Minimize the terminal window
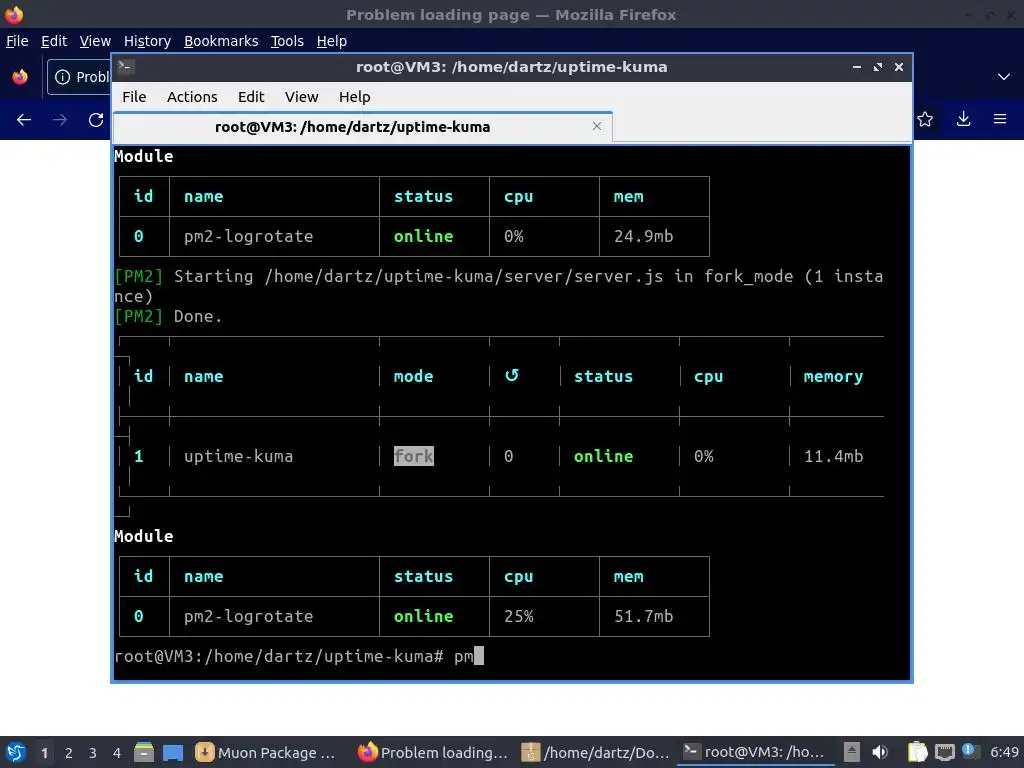This screenshot has width=1024, height=768. [857, 67]
